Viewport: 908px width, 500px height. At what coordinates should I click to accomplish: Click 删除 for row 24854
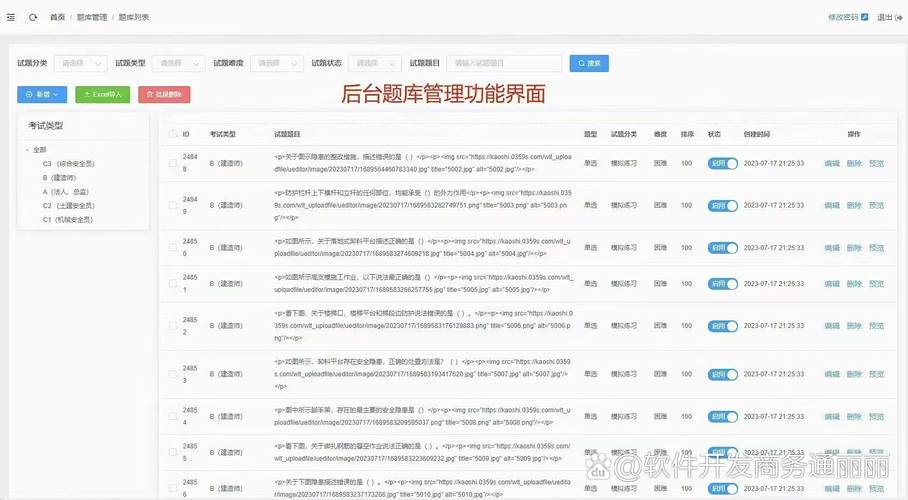(854, 417)
